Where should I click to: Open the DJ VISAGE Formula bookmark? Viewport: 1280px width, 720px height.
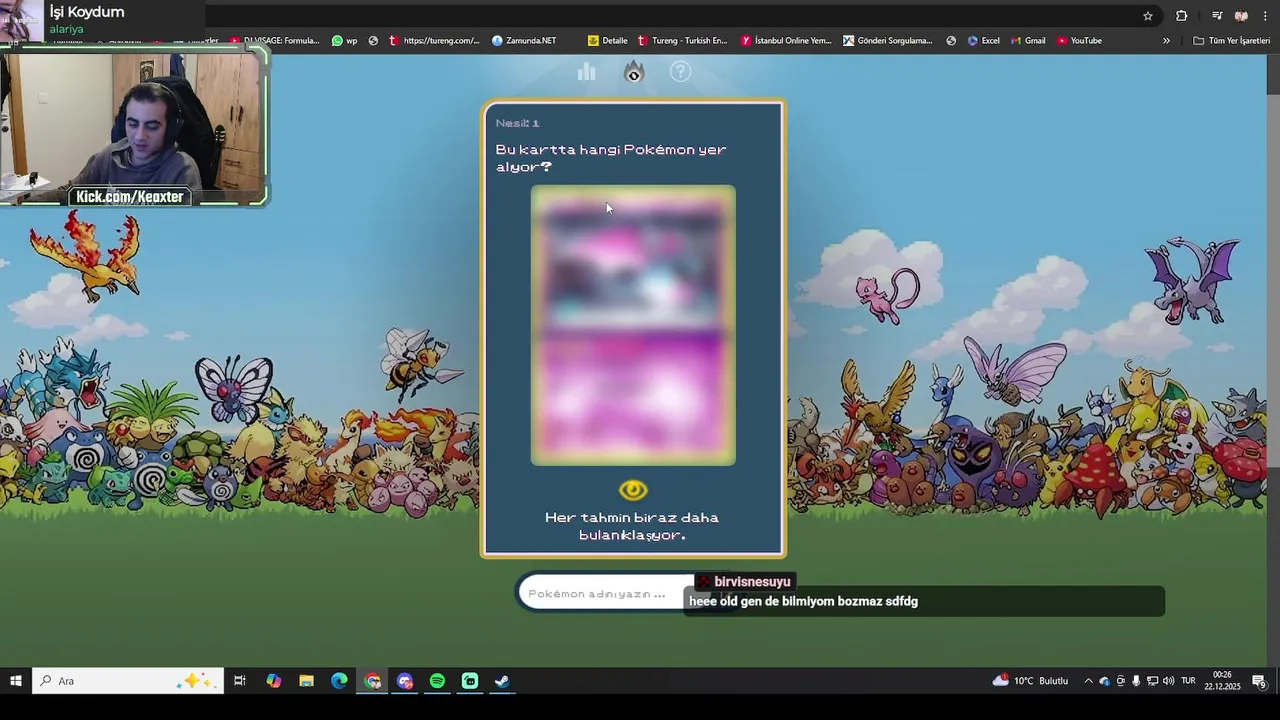pos(275,41)
